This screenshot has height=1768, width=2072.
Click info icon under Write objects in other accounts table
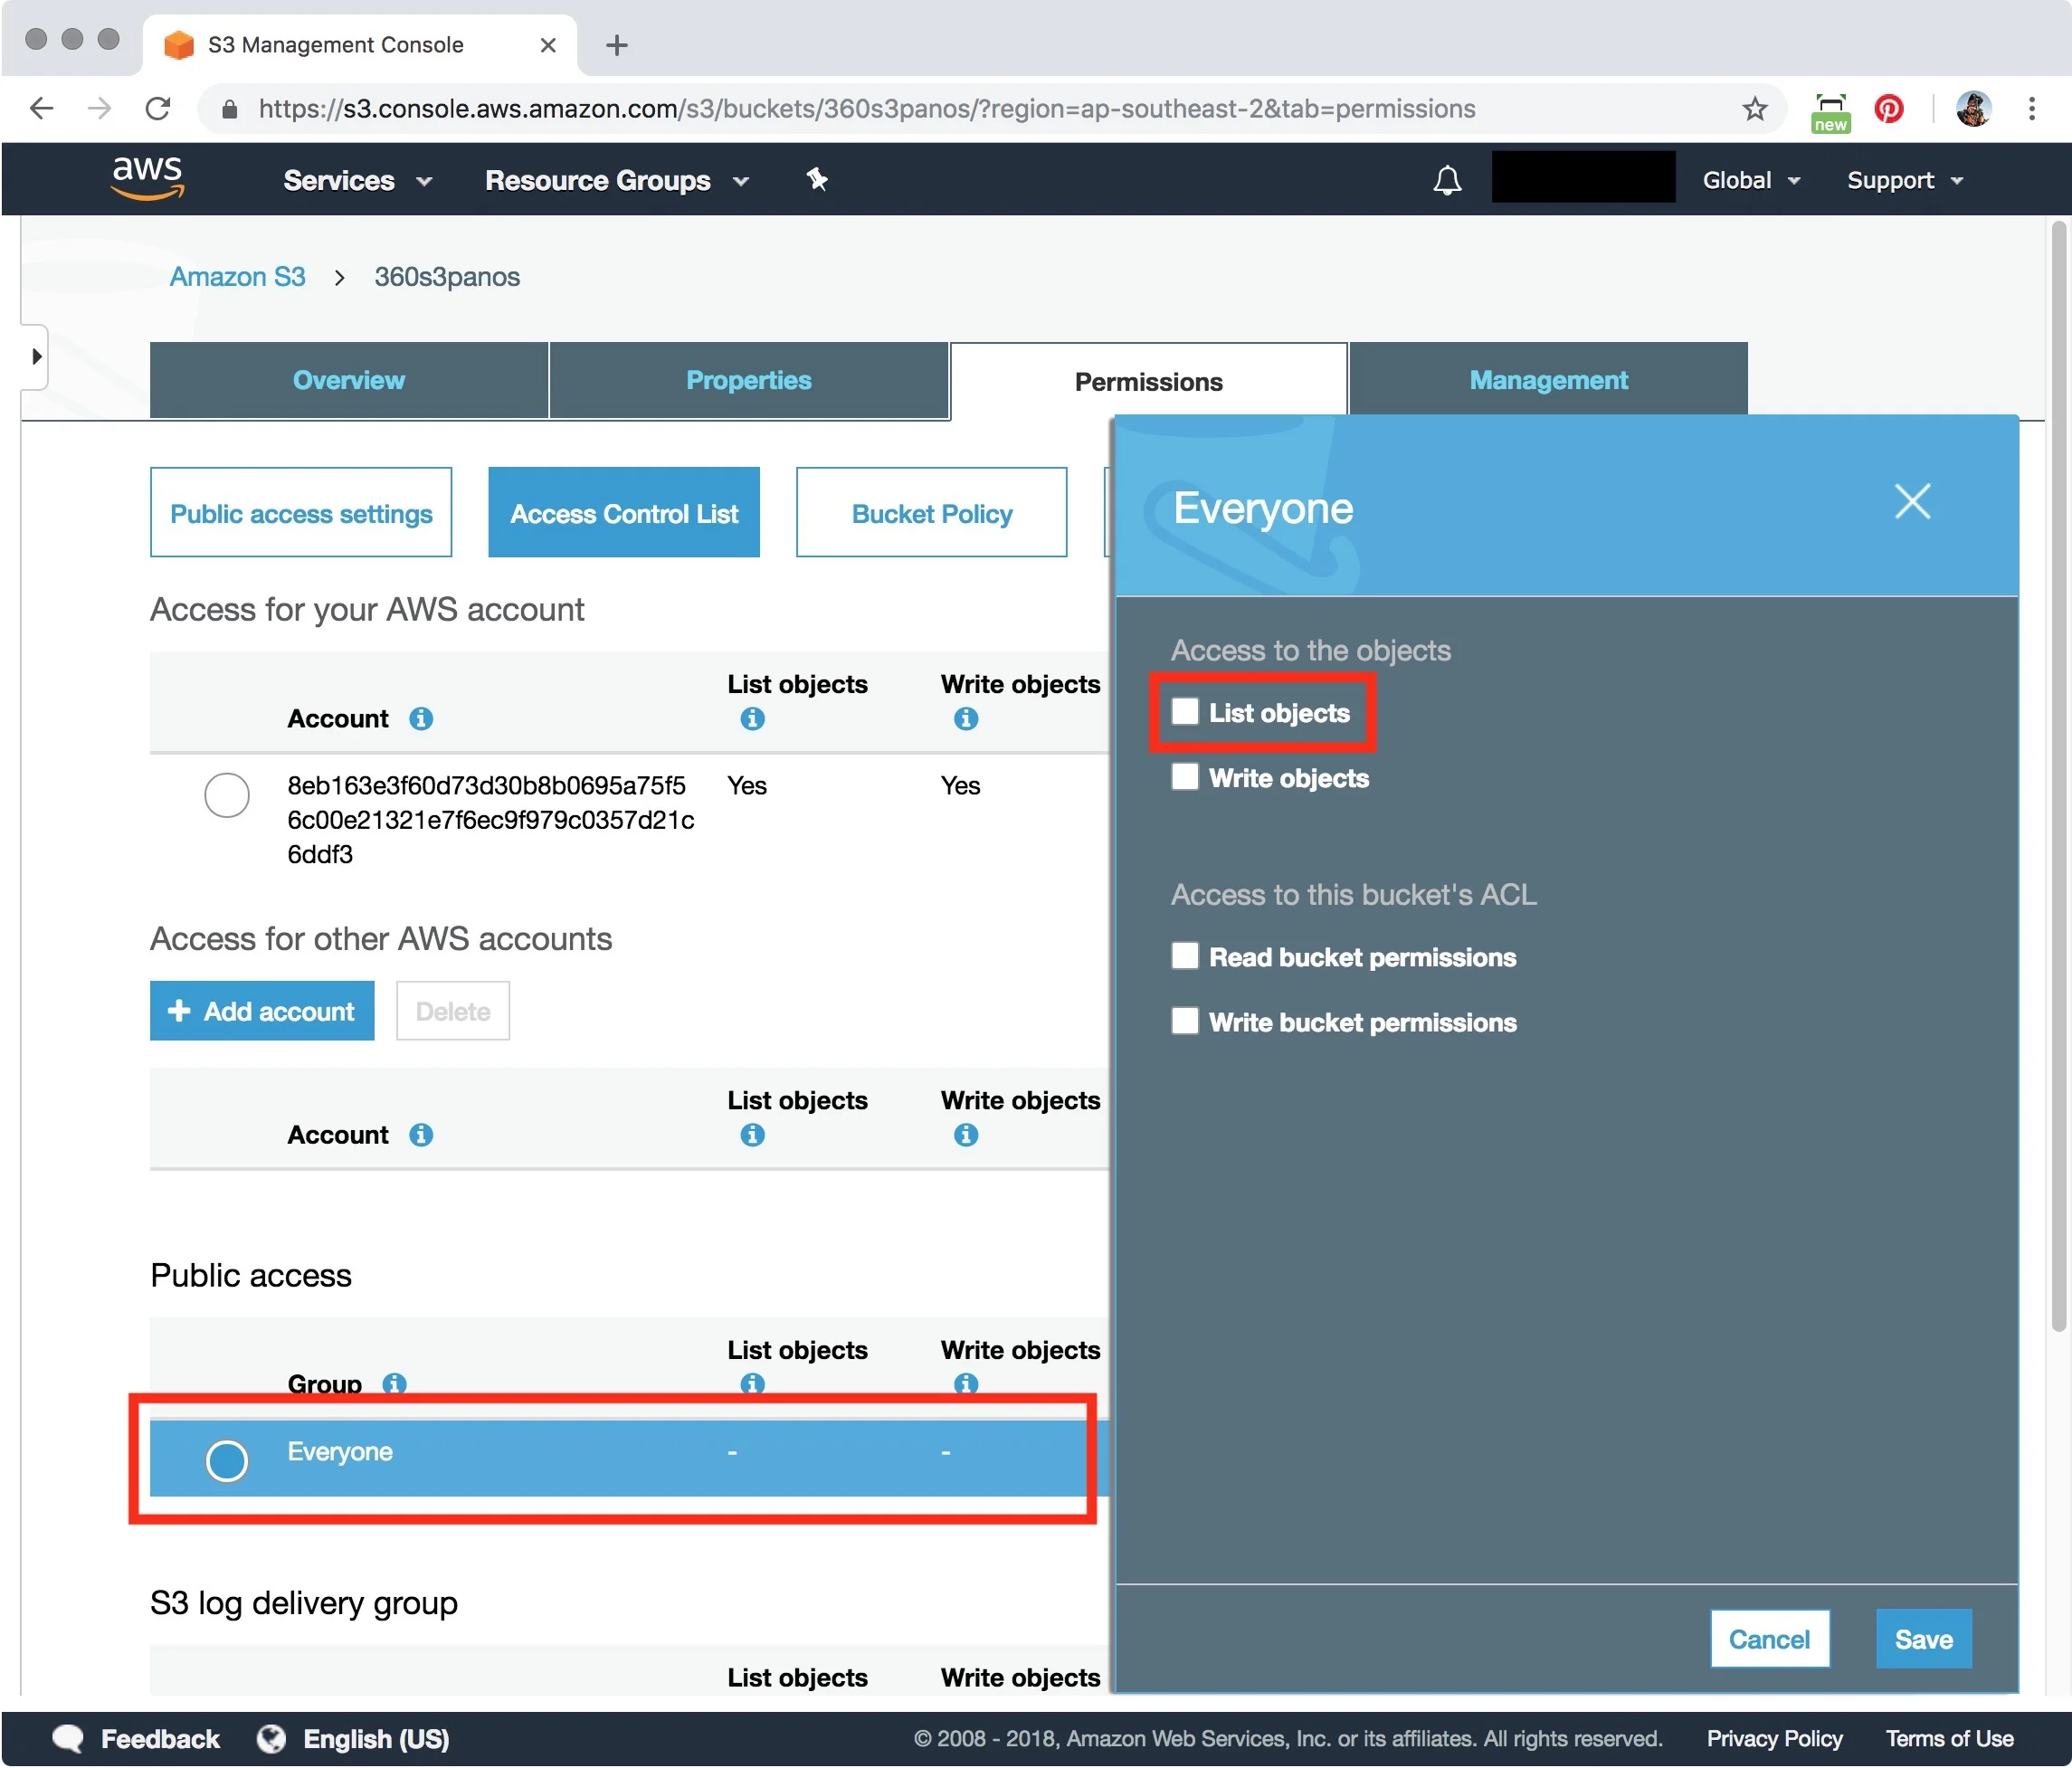[965, 1134]
